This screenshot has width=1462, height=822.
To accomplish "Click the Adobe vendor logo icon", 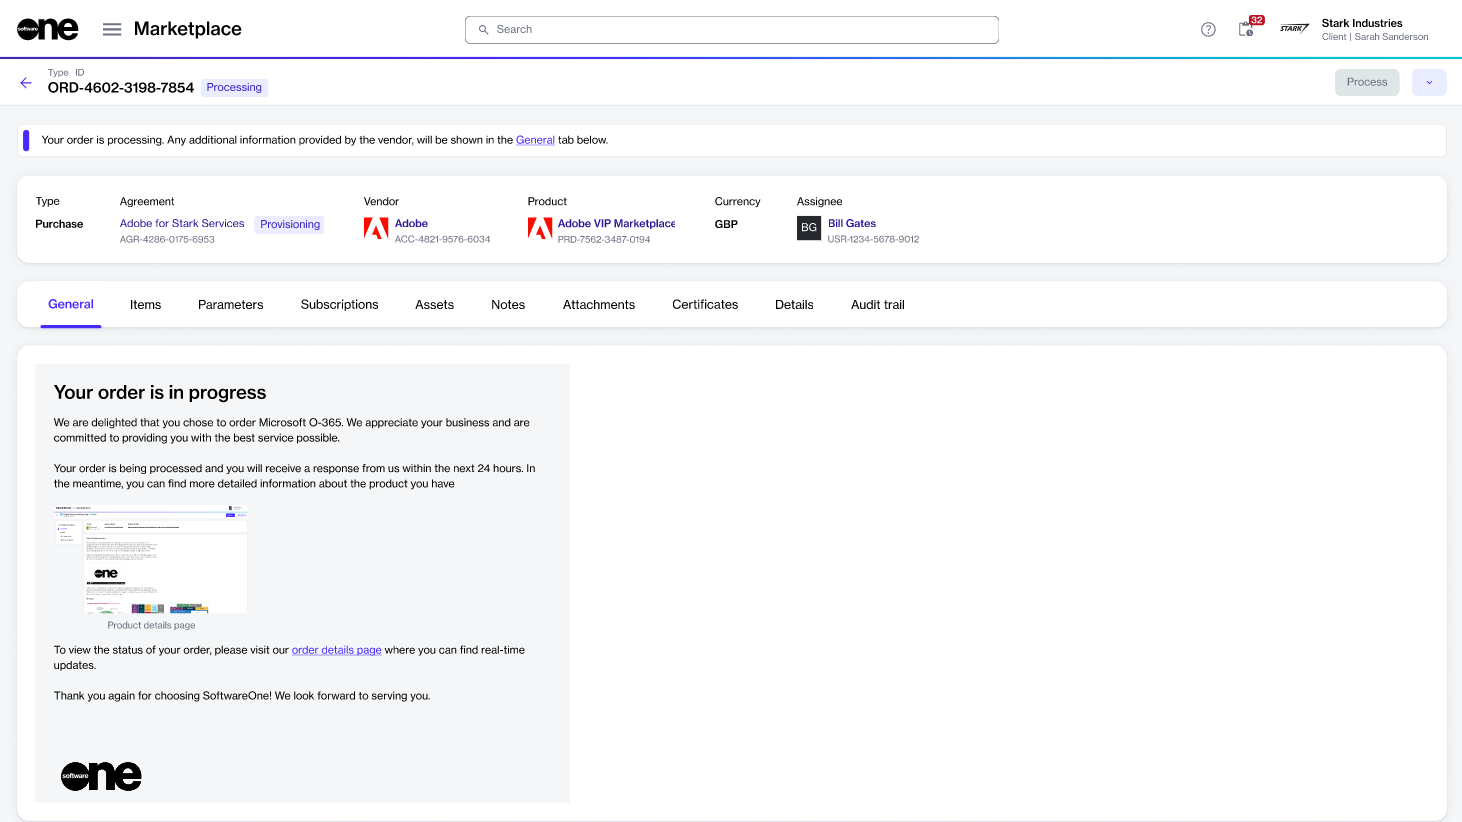I will click(x=376, y=229).
